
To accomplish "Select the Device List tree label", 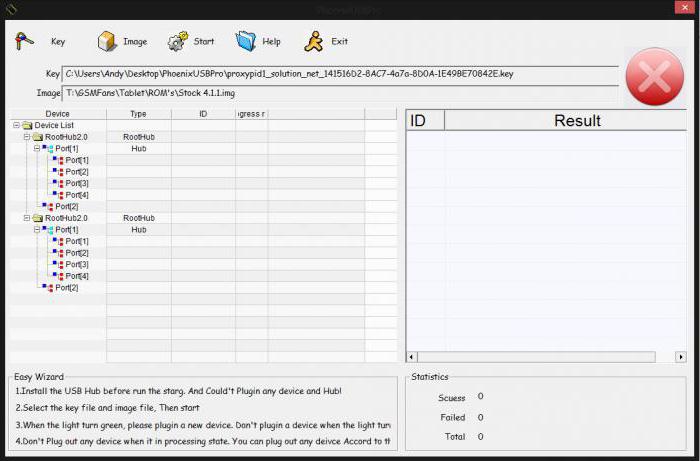I will tap(53, 126).
